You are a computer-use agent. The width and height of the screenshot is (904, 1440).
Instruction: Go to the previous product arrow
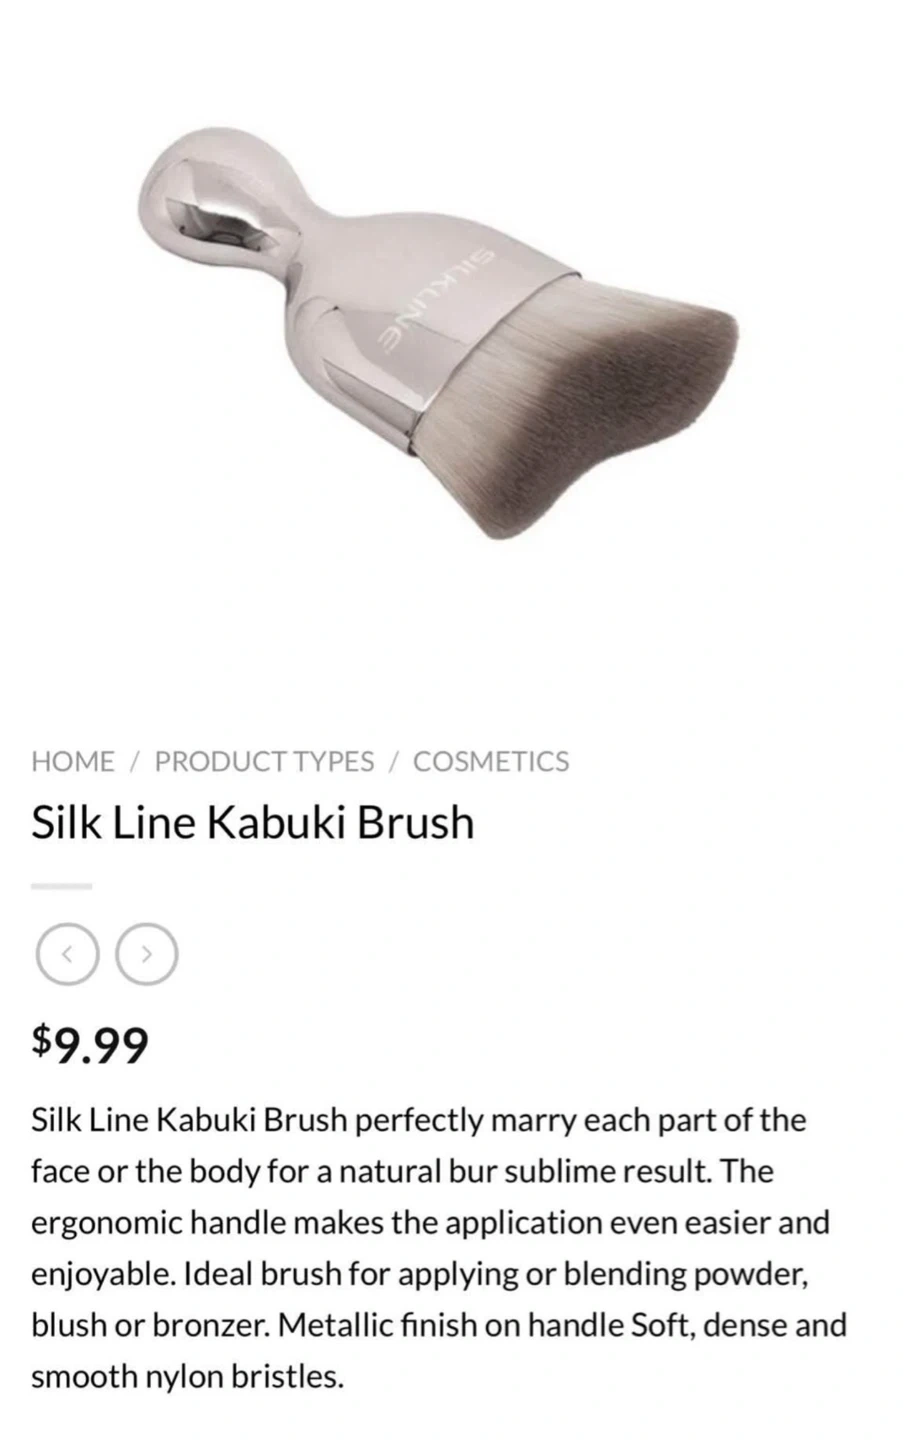[x=67, y=954]
